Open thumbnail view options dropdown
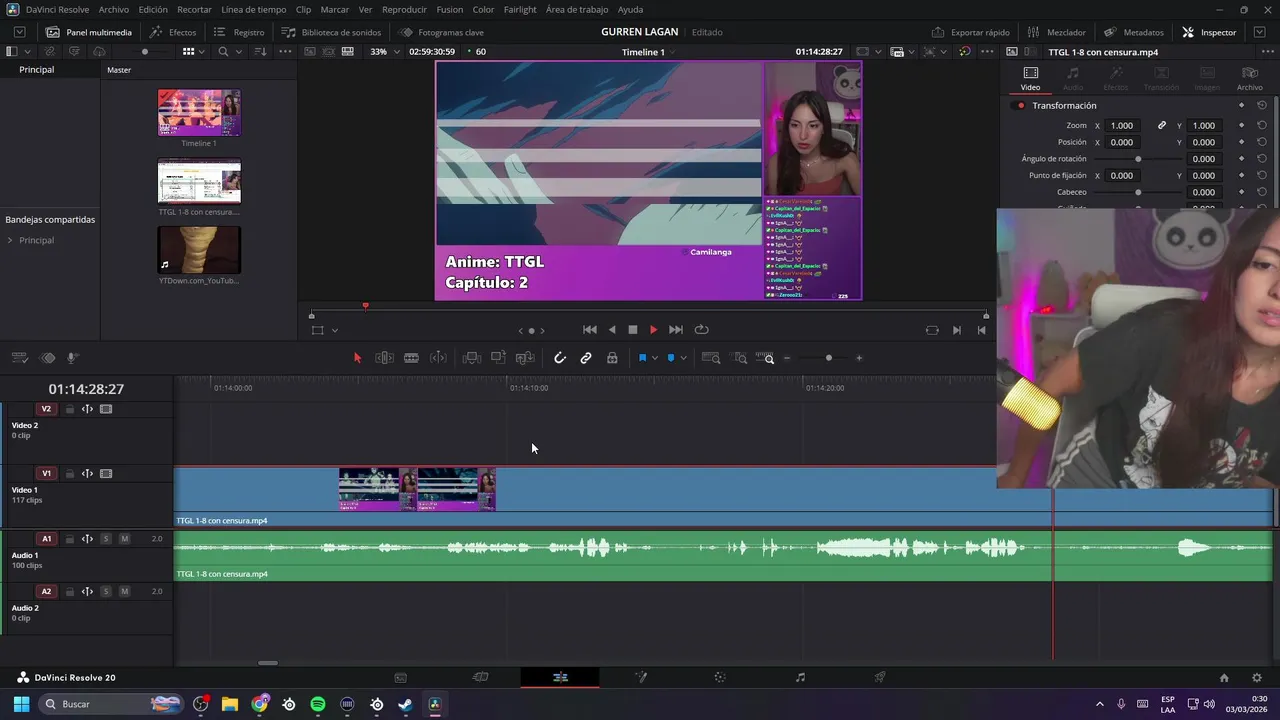1280x720 pixels. pos(203,51)
